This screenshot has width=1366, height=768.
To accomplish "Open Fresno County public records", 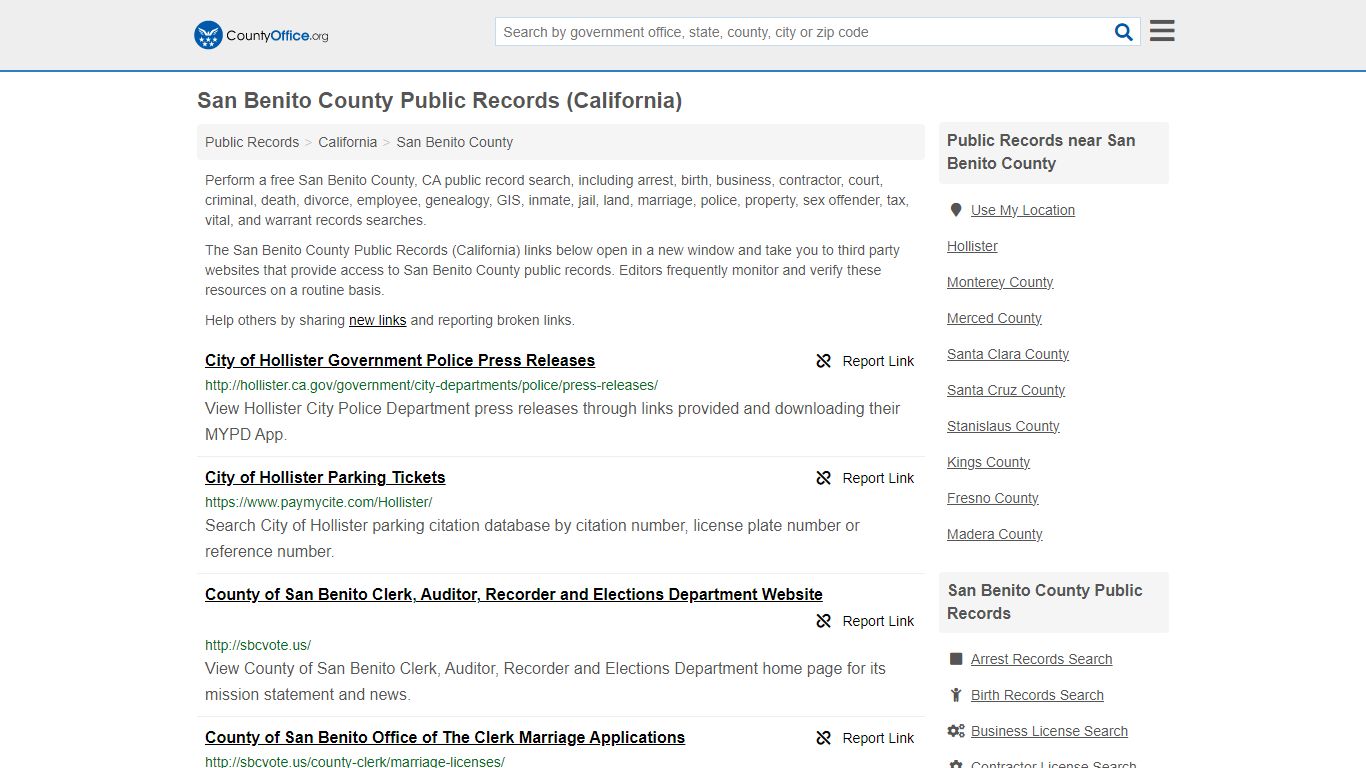I will point(993,498).
